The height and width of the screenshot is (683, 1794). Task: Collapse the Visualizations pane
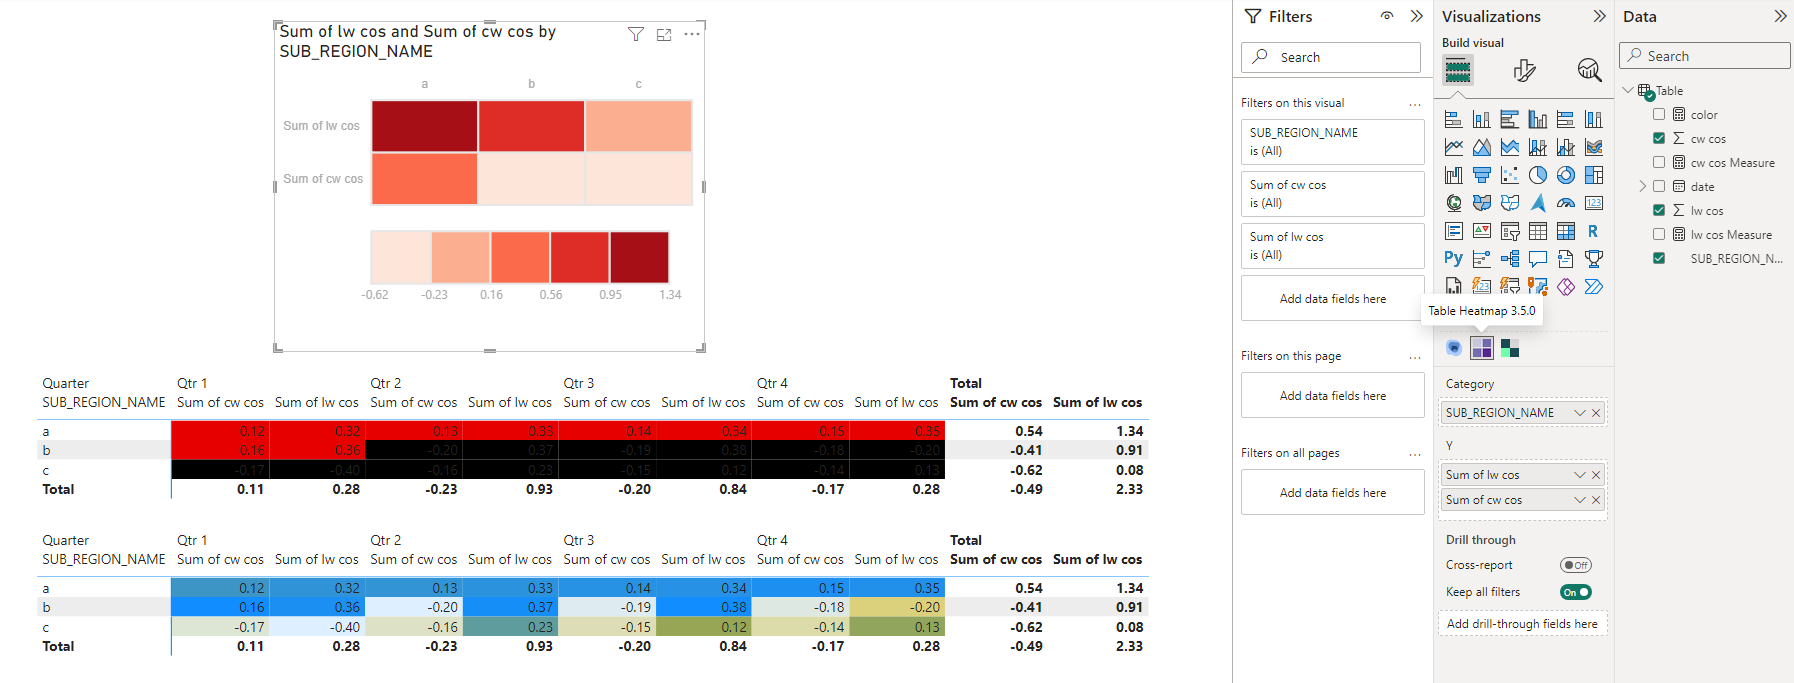(x=1599, y=16)
